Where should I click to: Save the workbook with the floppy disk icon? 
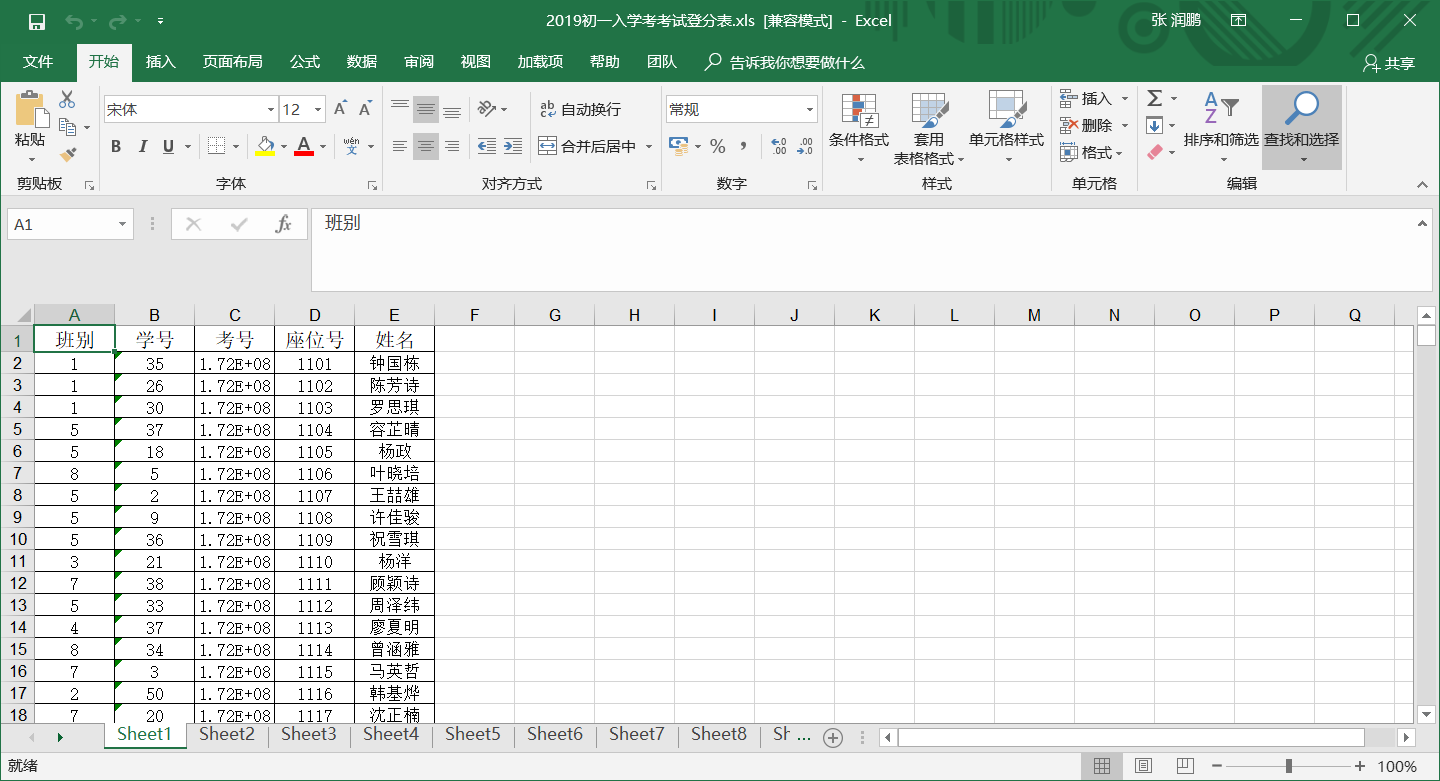[37, 21]
